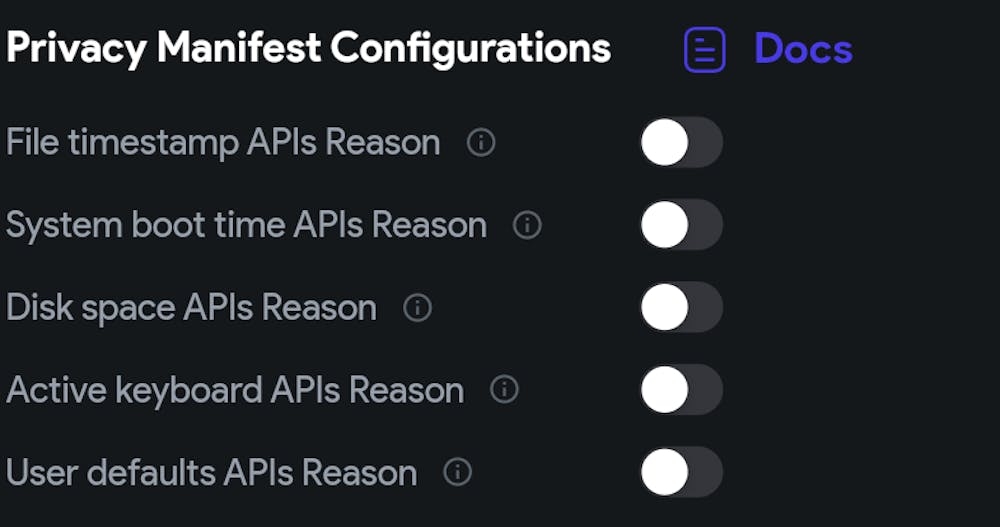Show info for System boot time APIs Reason
The width and height of the screenshot is (1000, 527).
click(527, 225)
